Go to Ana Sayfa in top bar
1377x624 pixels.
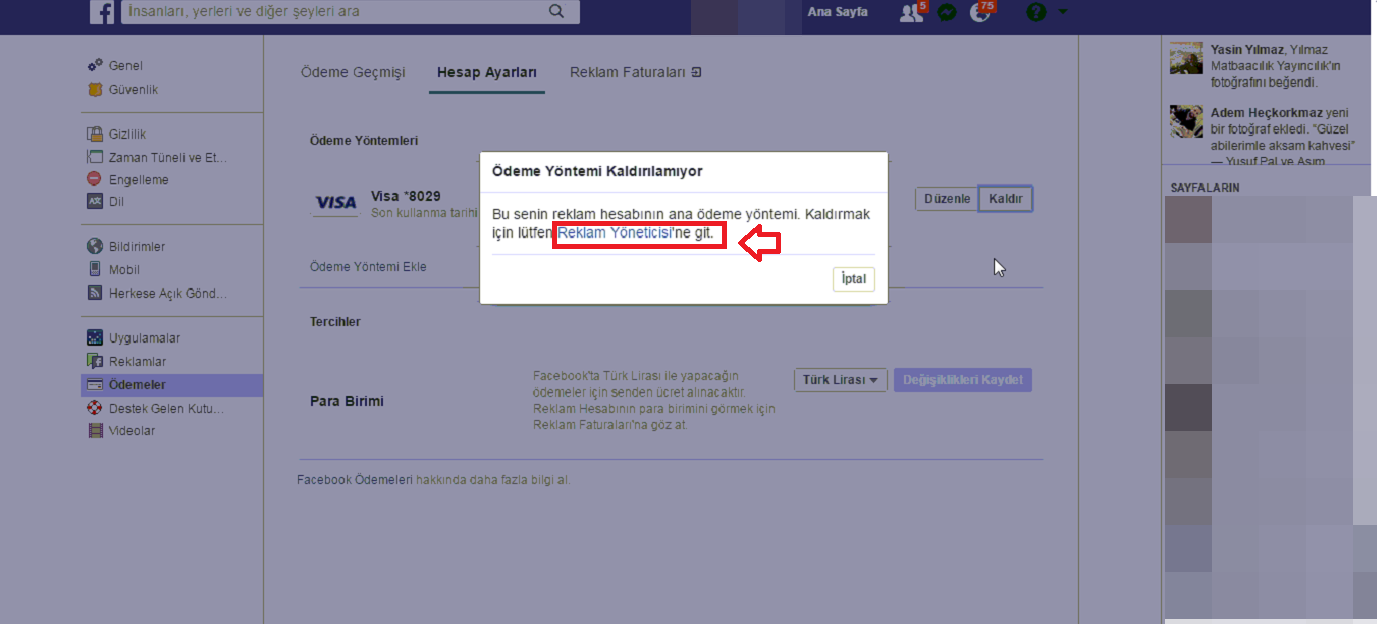838,12
